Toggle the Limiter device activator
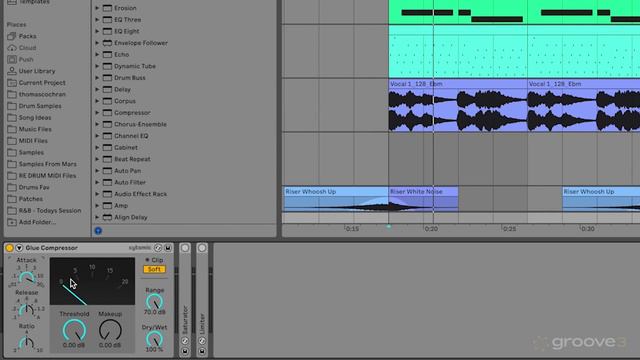 click(202, 248)
